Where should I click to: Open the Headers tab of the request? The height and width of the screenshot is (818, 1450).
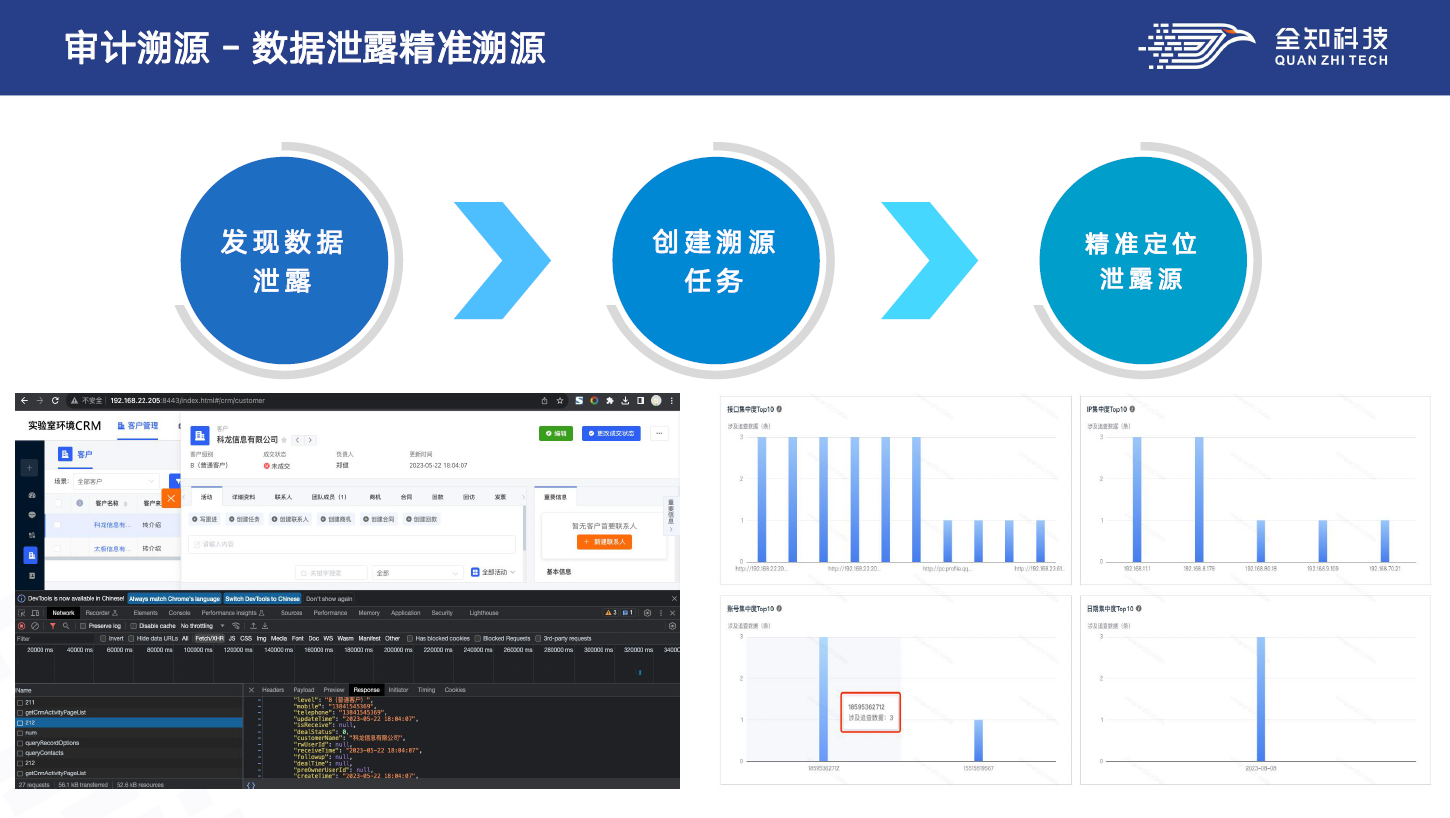(x=273, y=690)
